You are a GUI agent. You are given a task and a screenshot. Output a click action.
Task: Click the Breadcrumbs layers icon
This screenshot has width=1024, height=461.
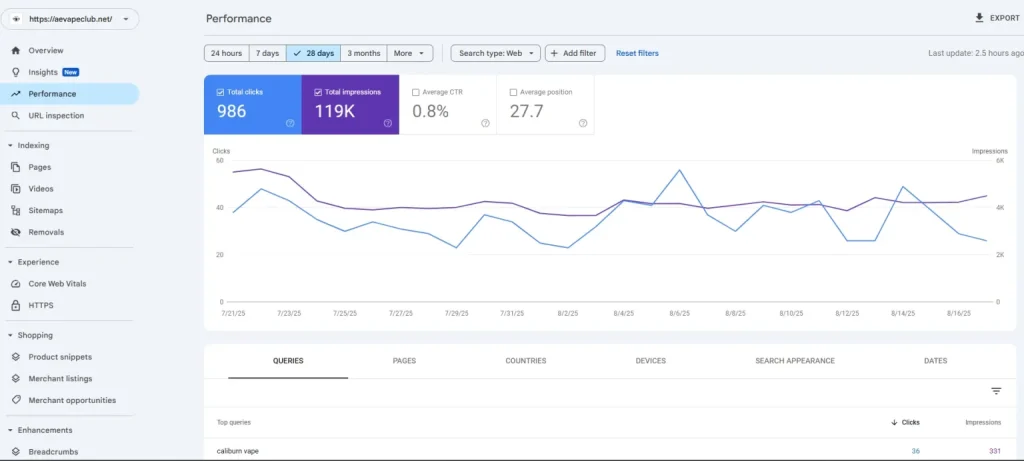[16, 452]
